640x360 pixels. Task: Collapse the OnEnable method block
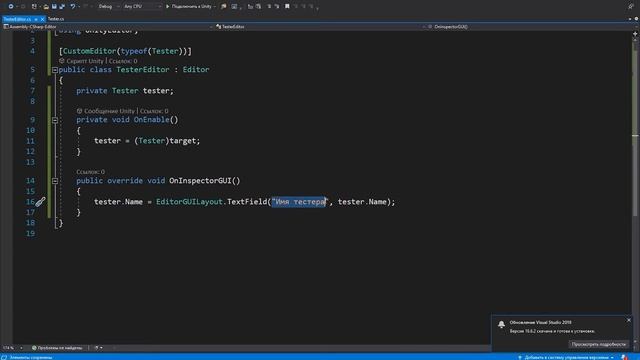coord(55,120)
